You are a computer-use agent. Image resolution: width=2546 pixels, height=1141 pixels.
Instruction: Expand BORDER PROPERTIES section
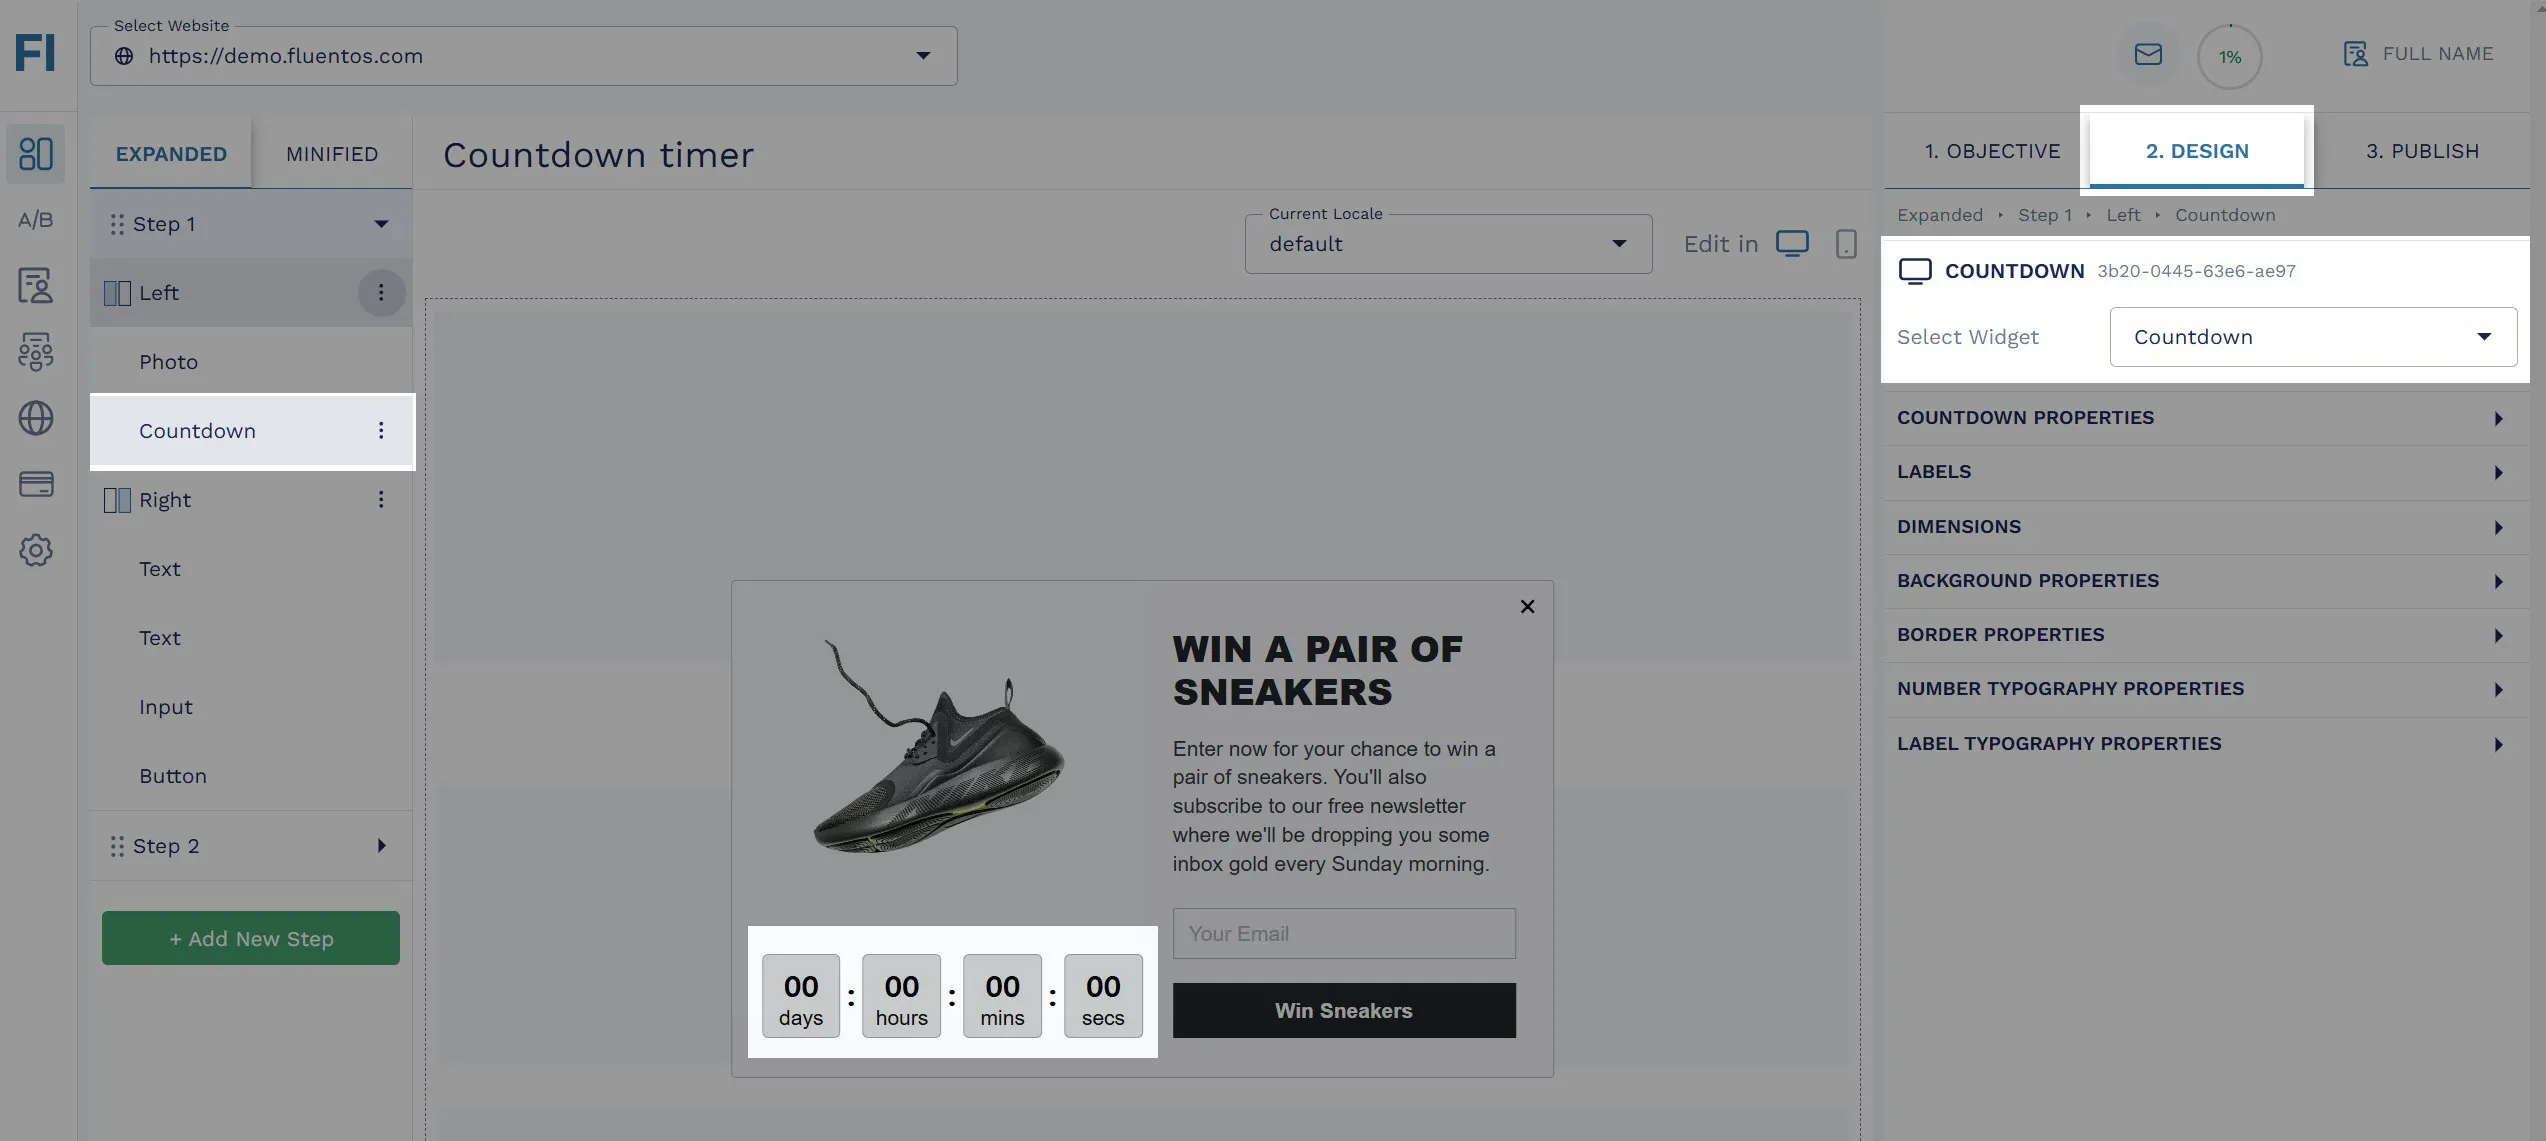[2207, 635]
